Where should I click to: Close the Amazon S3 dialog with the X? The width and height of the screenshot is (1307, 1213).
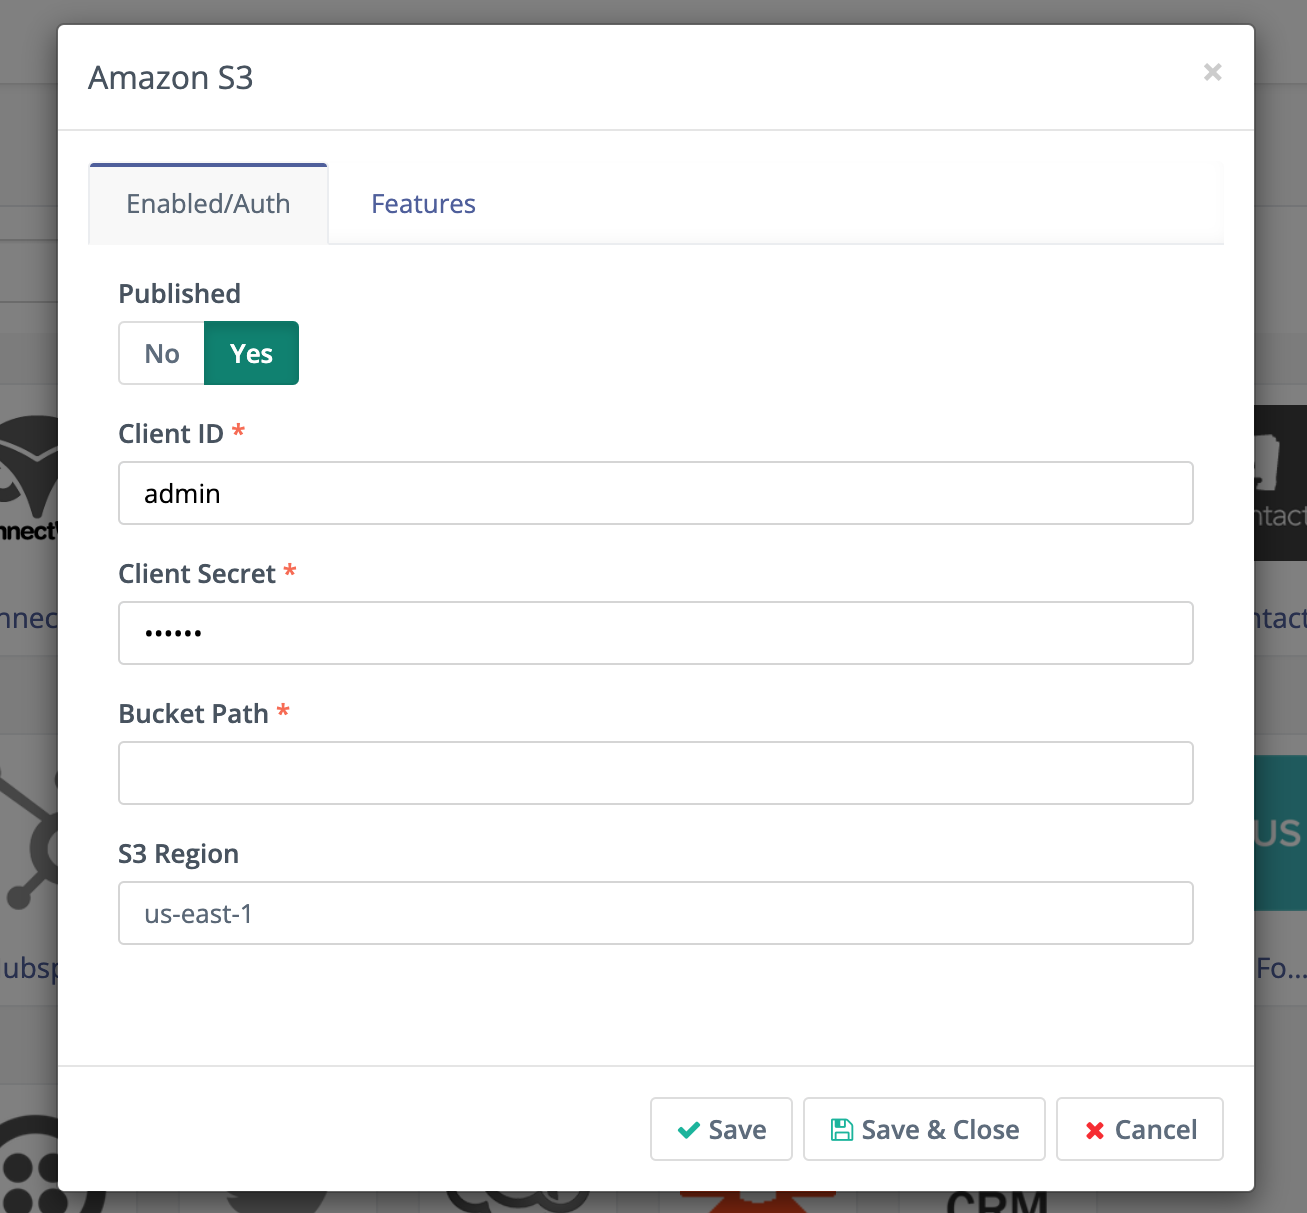(1212, 72)
